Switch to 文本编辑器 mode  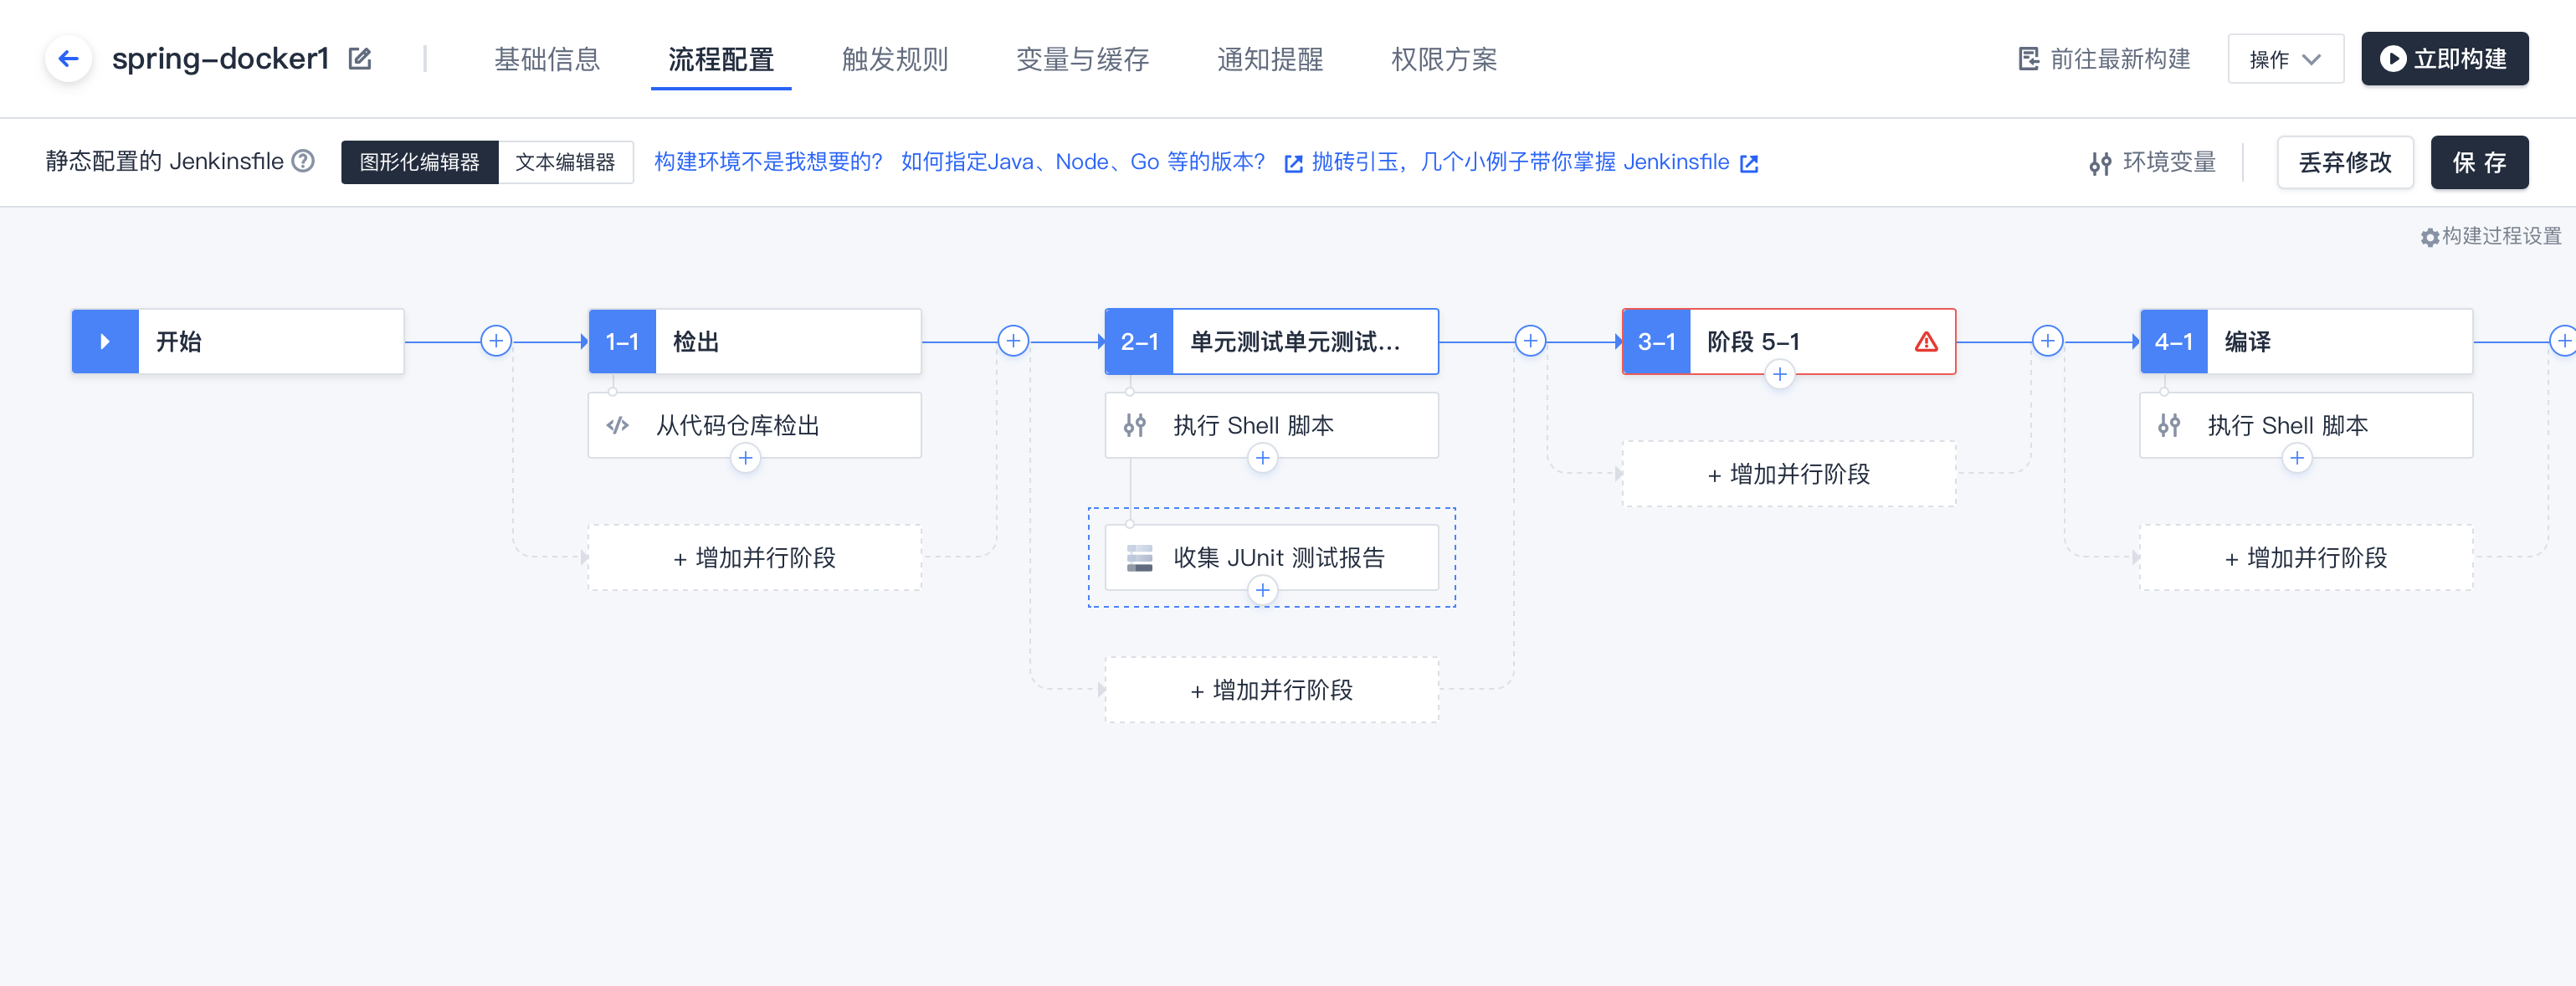click(566, 161)
